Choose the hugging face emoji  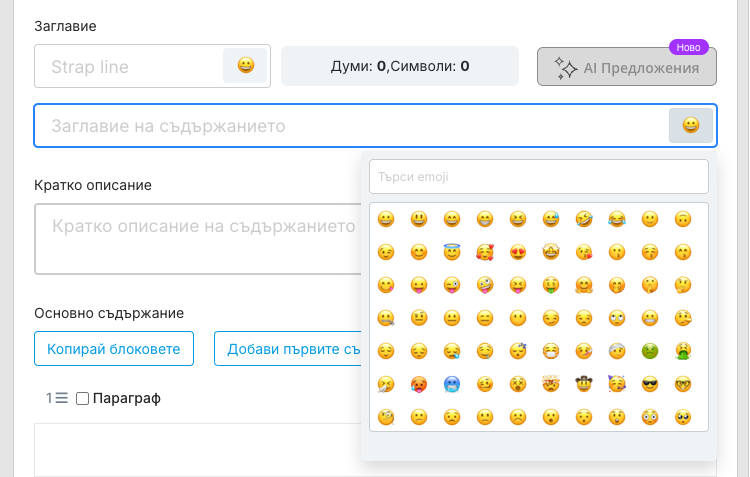point(584,285)
